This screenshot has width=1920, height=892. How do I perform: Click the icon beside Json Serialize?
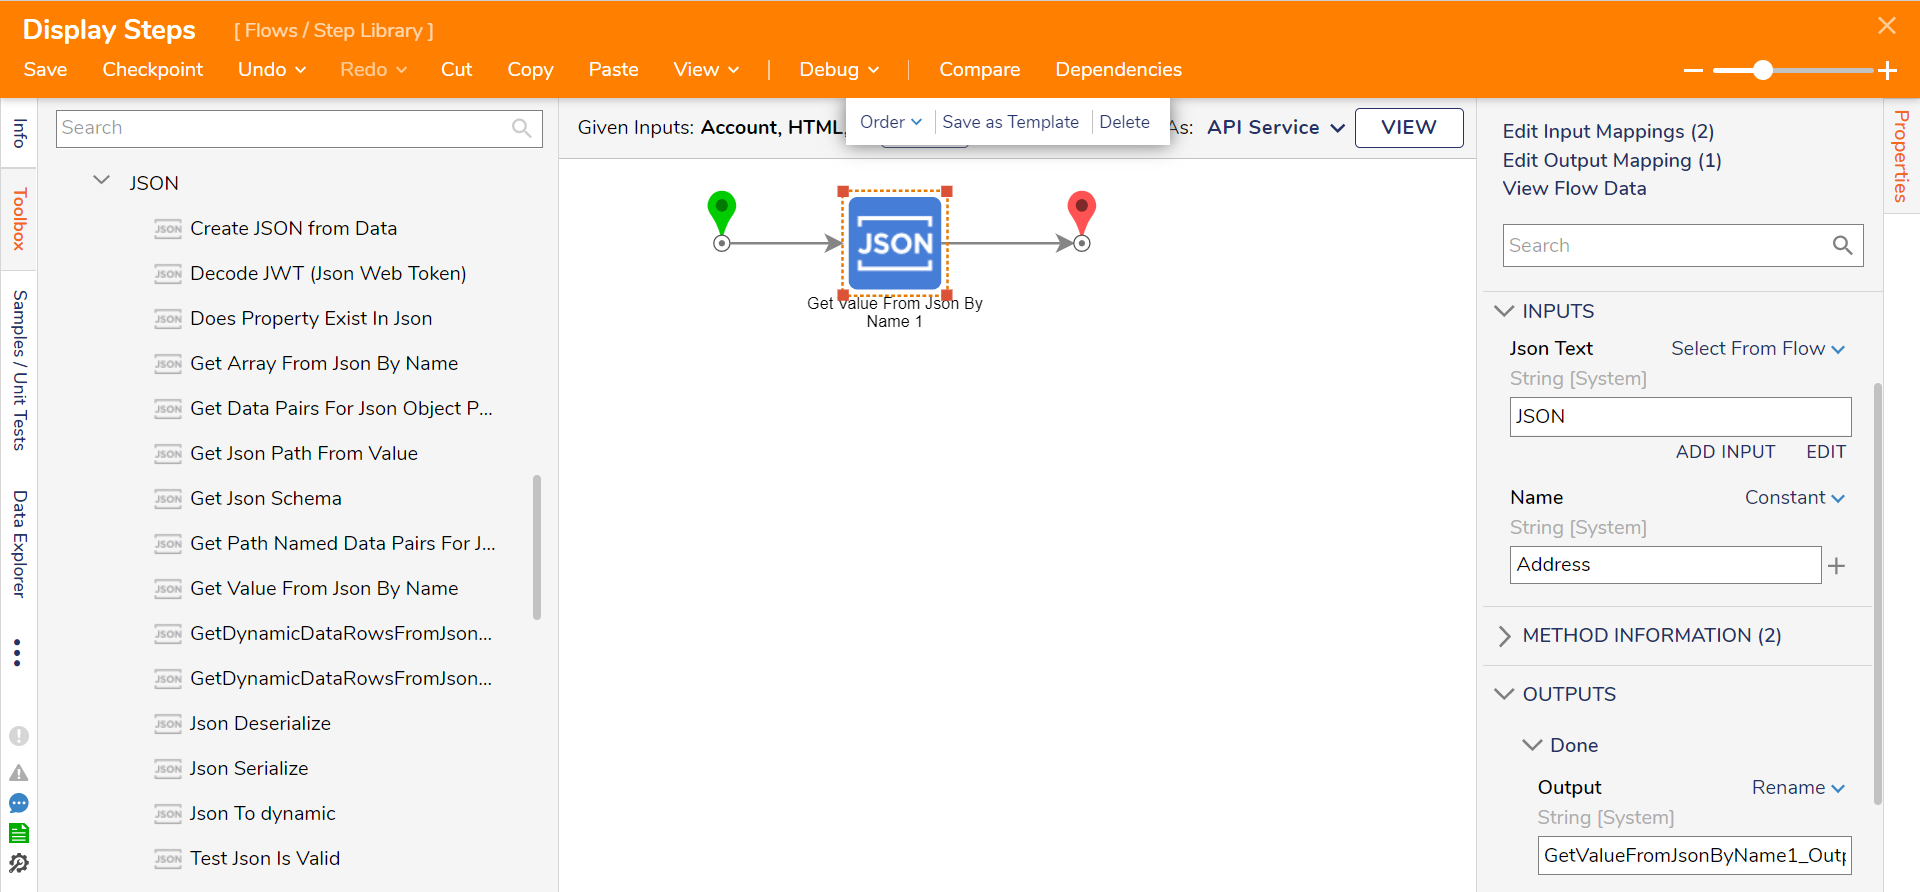(x=168, y=769)
